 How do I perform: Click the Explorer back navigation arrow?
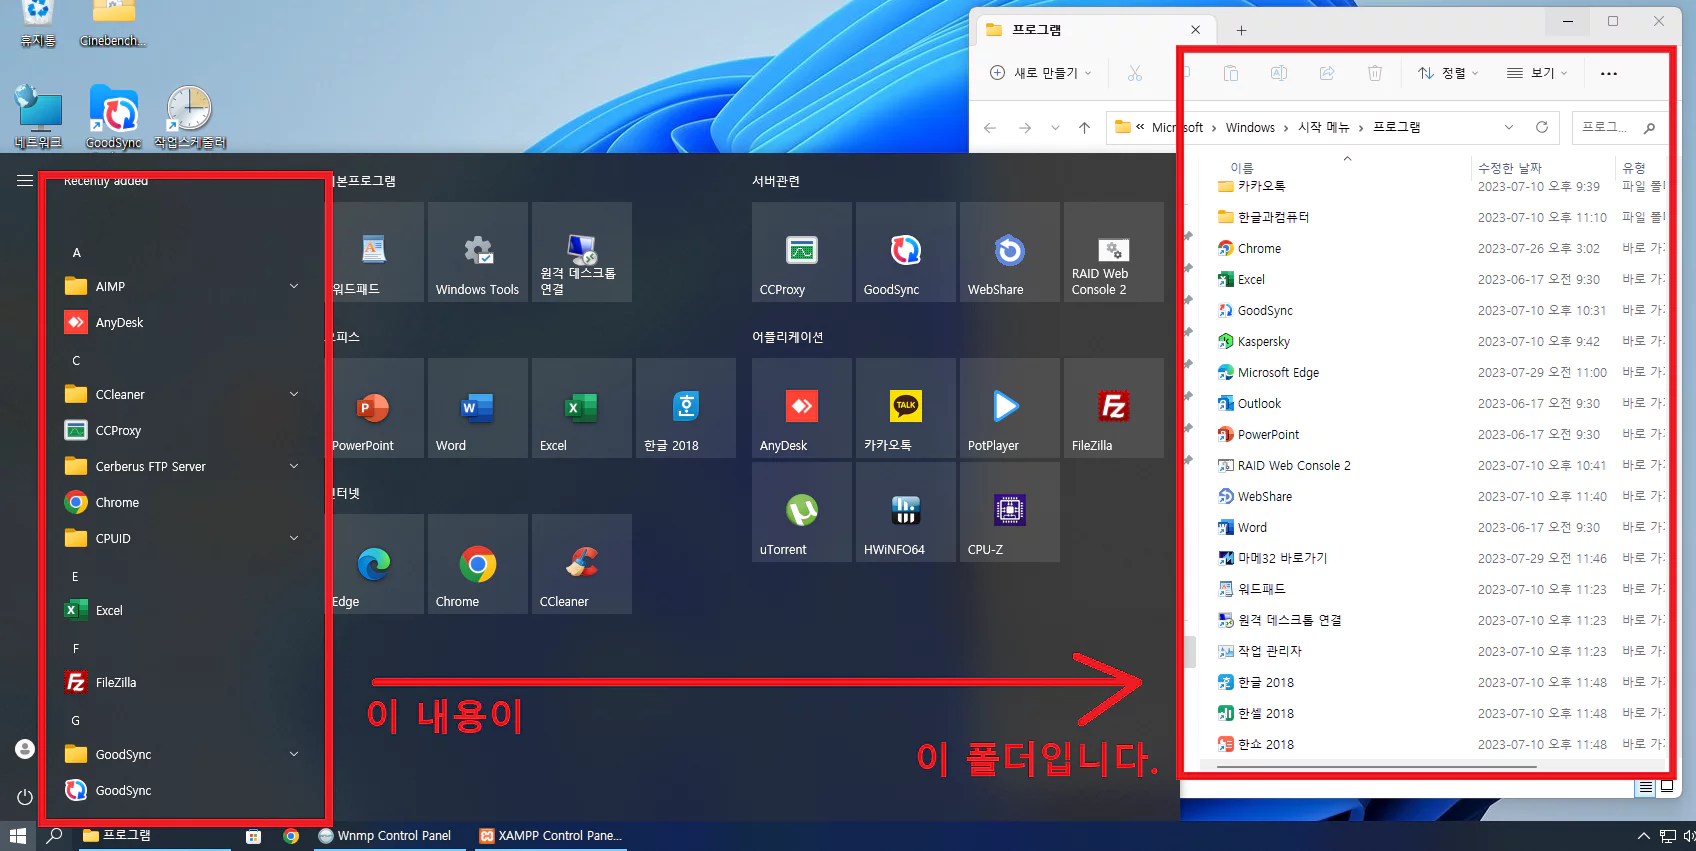click(x=990, y=127)
